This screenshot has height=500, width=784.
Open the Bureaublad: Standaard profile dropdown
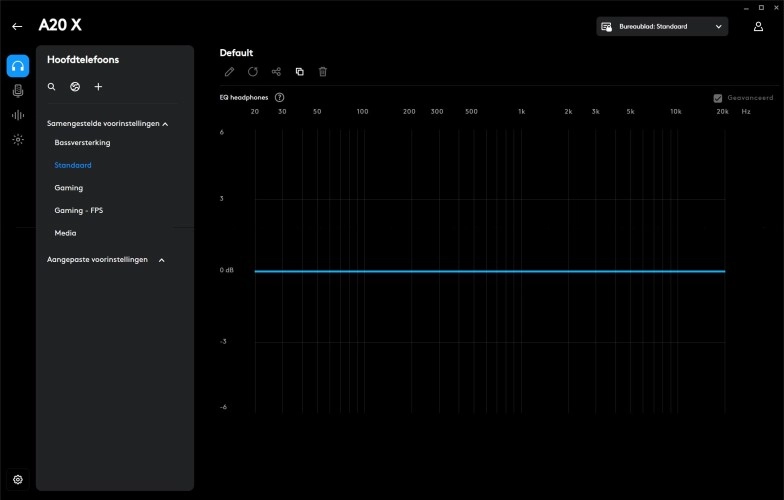(662, 27)
